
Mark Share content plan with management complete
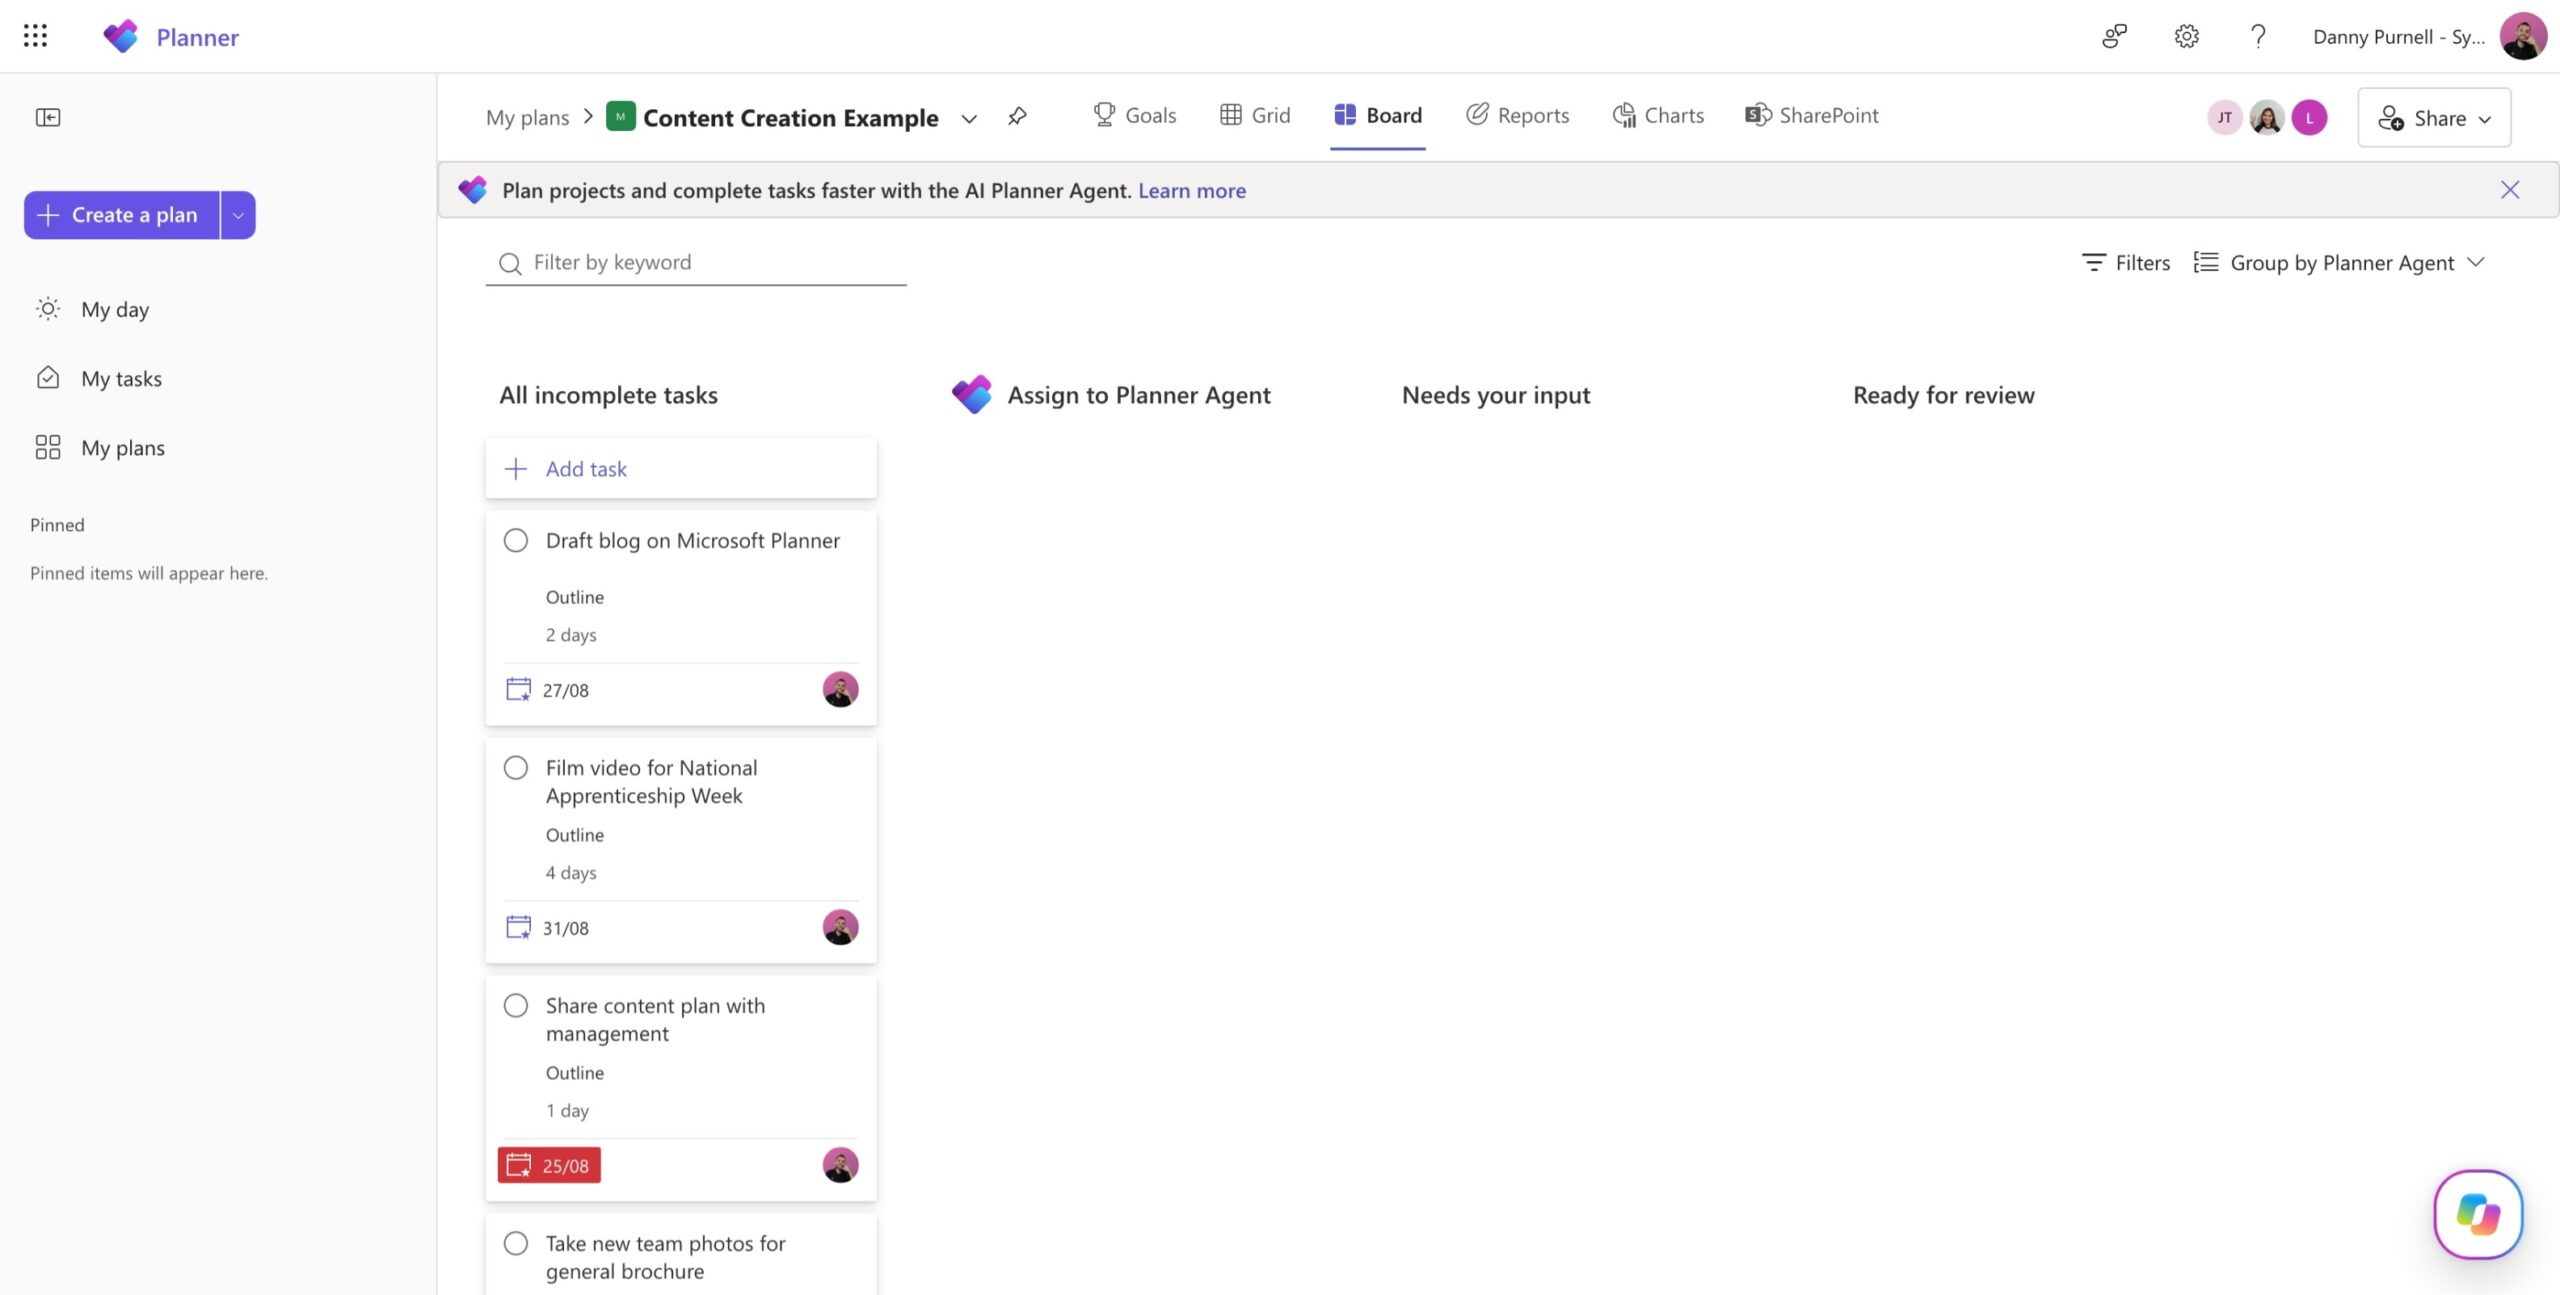point(516,1005)
